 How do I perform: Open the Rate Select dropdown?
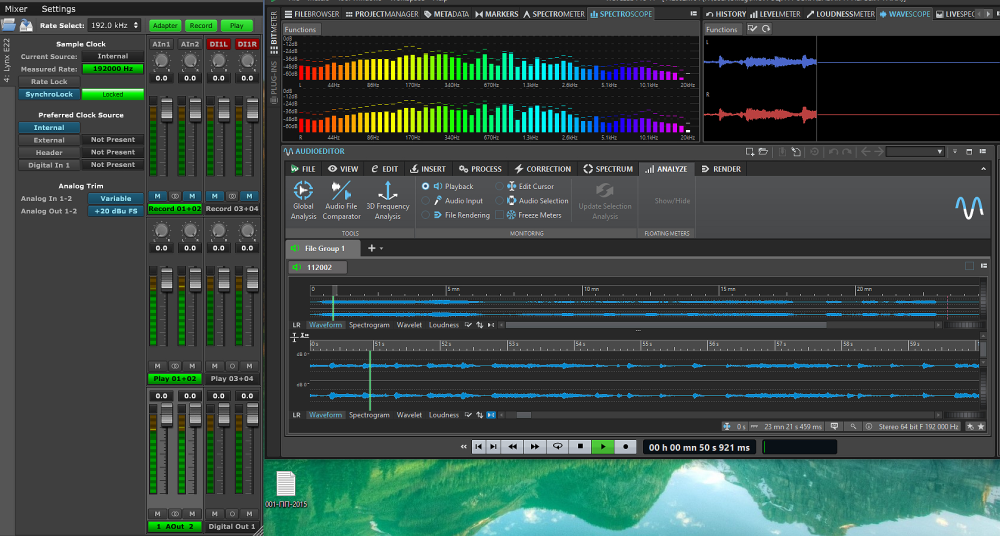[115, 25]
